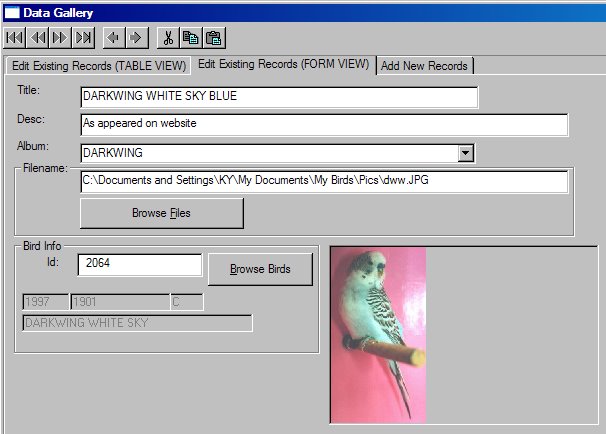Screen dimensions: 606x434
Task: Click the Paste clipboard icon
Action: point(214,37)
